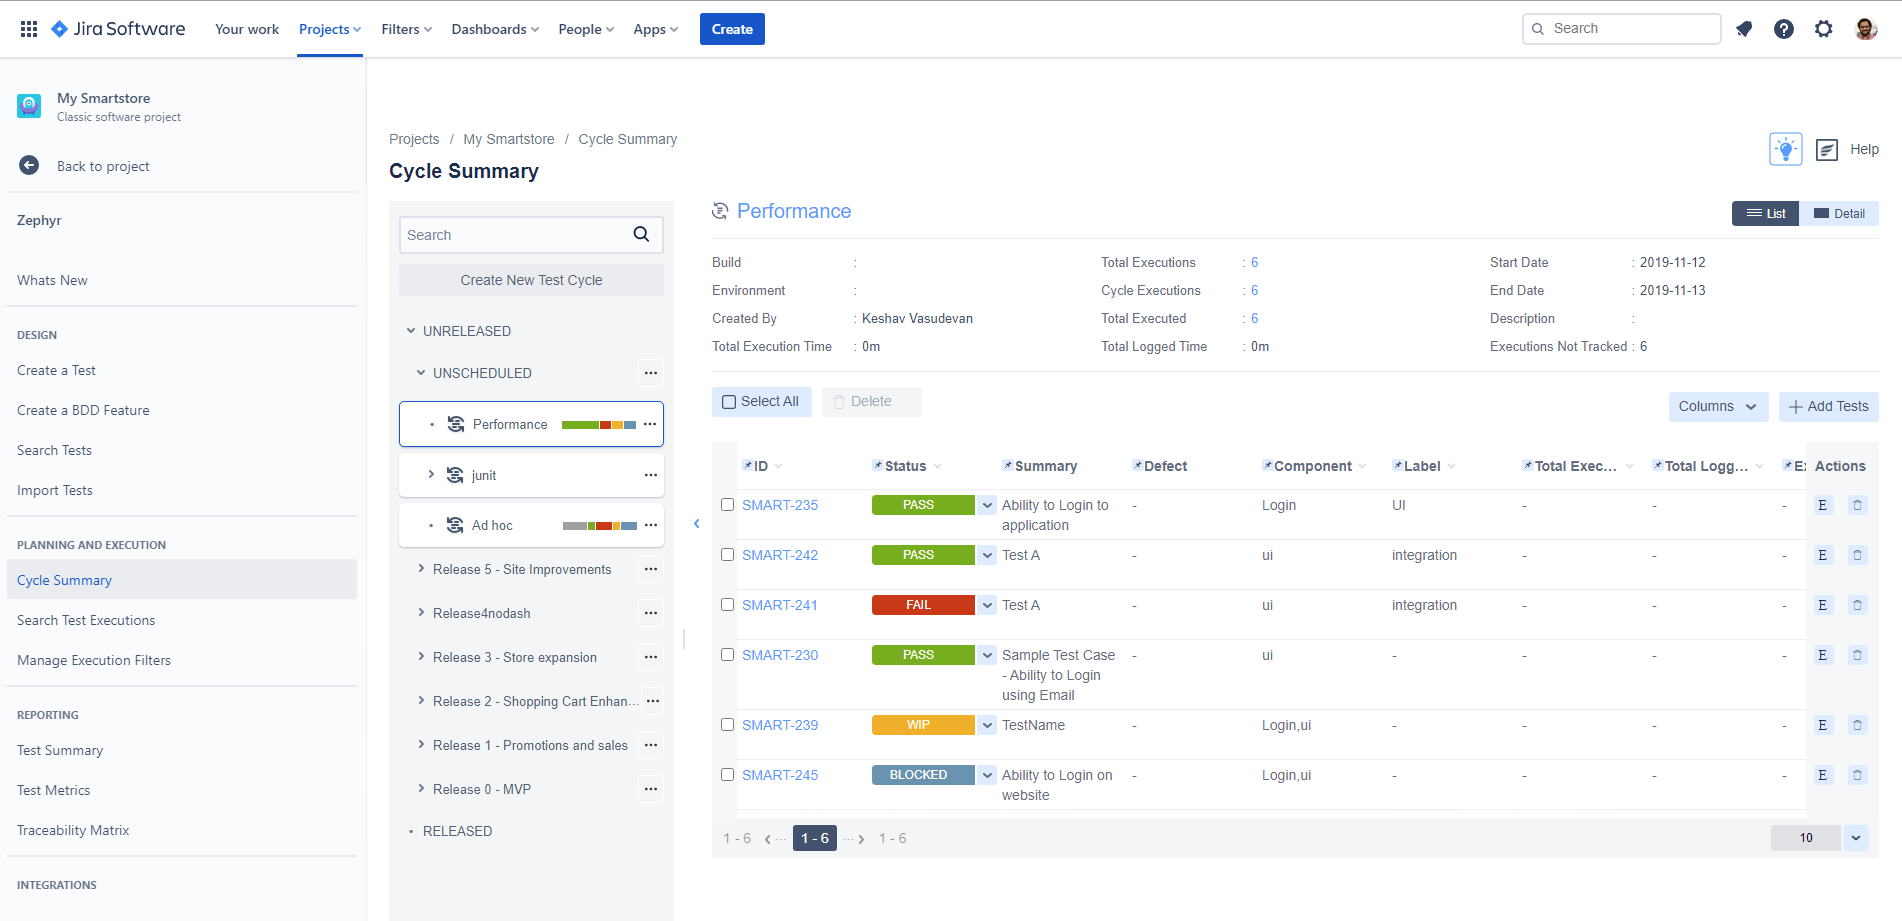Open the user profile avatar

coord(1866,29)
